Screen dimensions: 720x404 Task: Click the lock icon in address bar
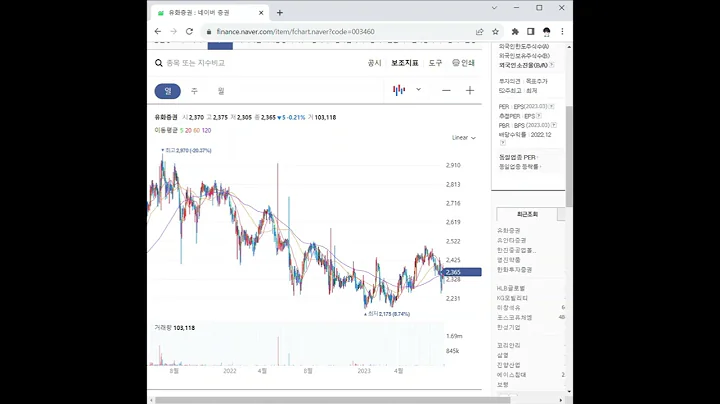click(209, 32)
